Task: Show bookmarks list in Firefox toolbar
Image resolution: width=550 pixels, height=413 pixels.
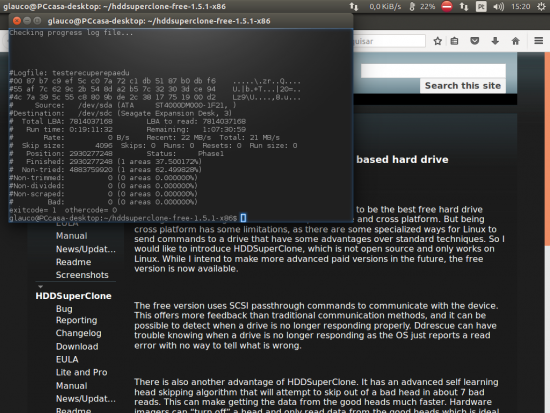Action: (x=454, y=41)
